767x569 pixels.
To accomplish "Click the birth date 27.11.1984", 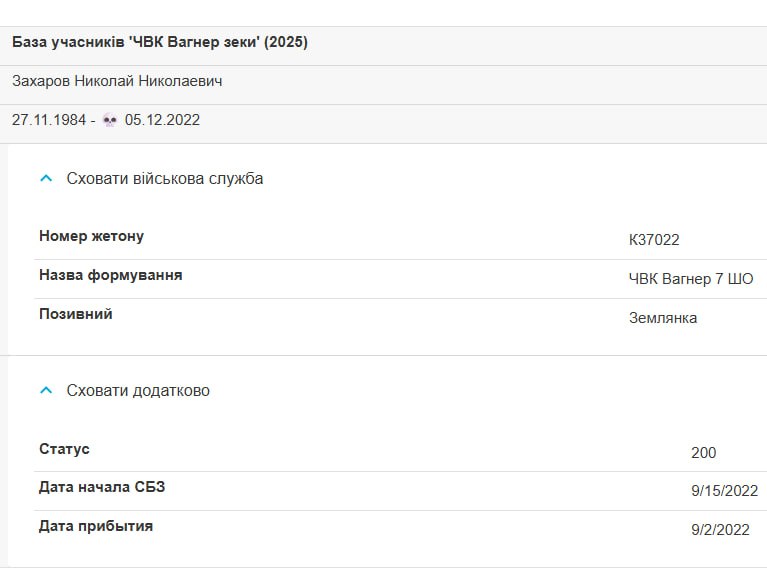I will tap(49, 120).
